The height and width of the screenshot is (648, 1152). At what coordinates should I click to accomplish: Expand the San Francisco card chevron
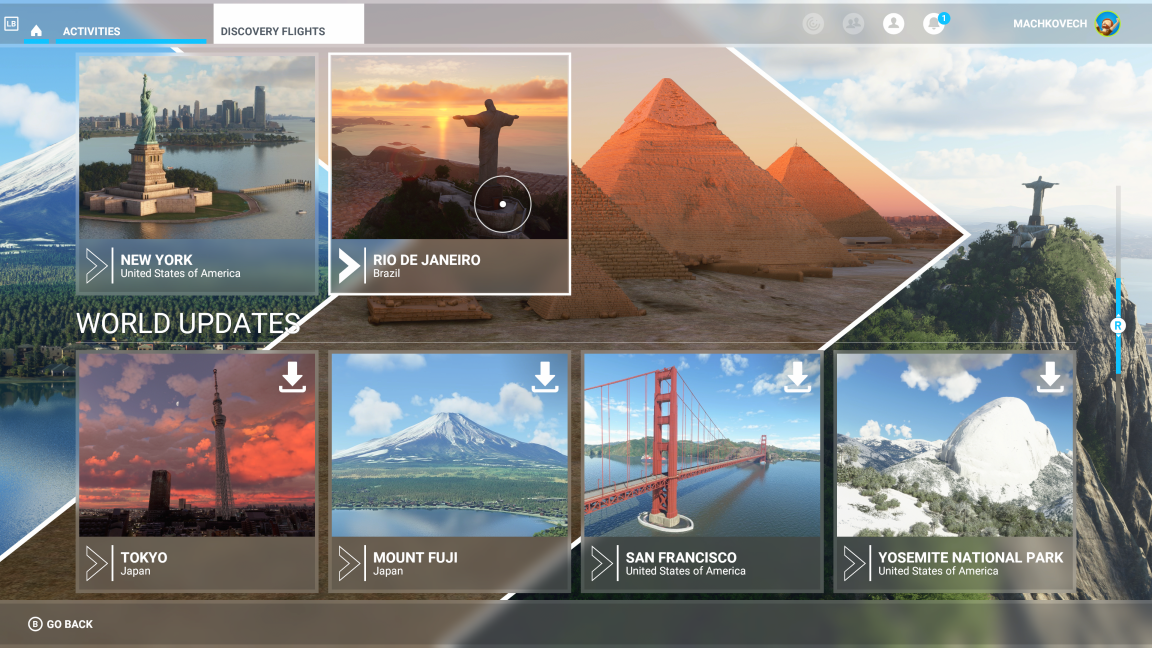[x=601, y=565]
